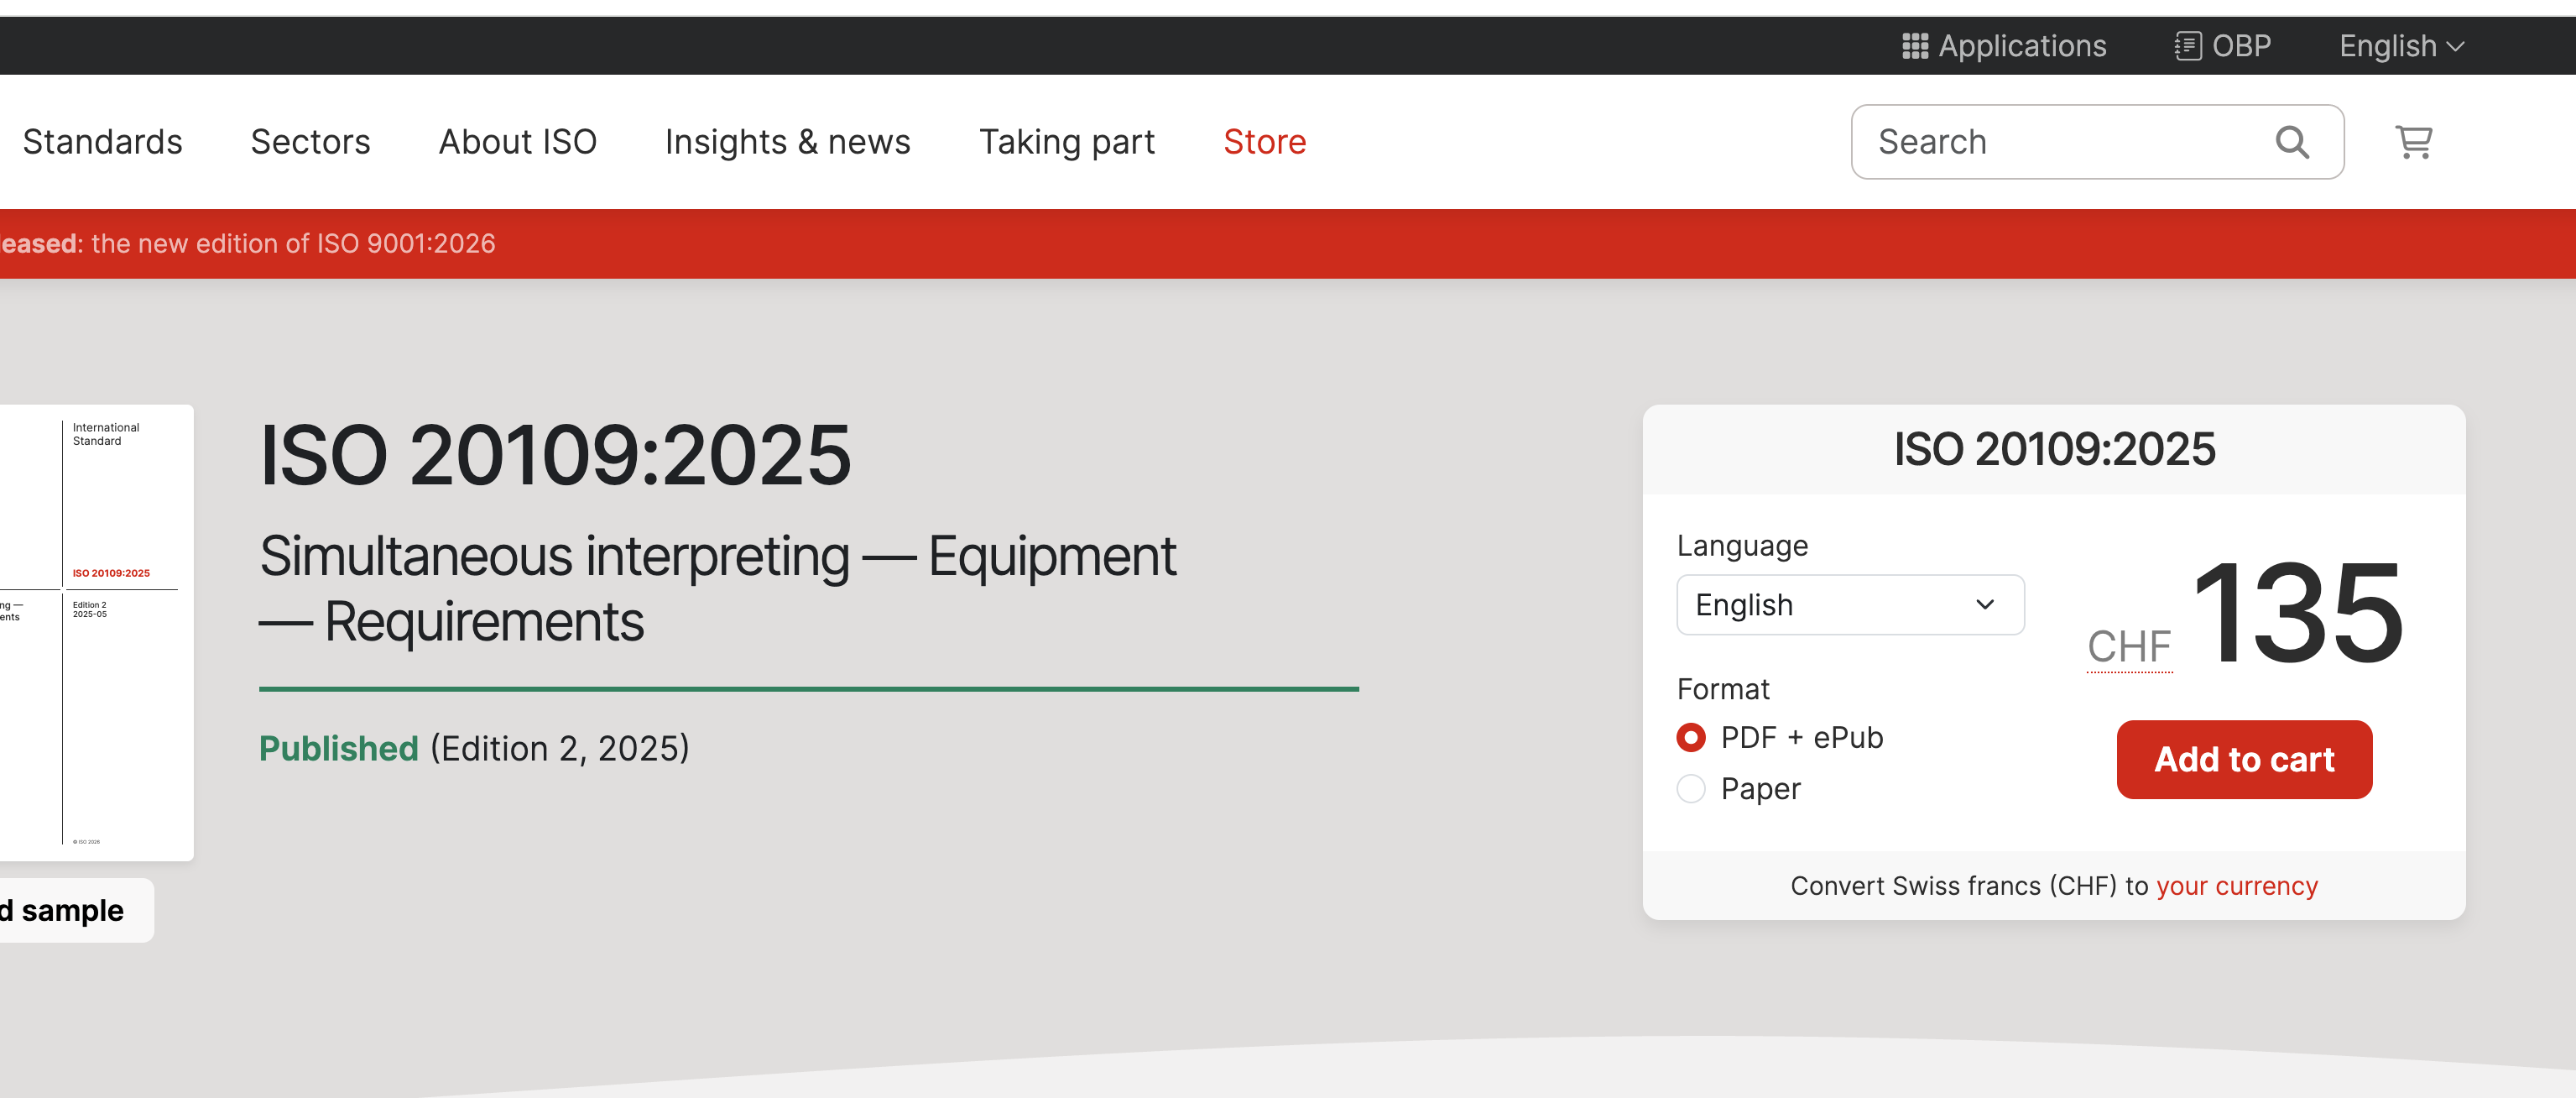This screenshot has height=1098, width=2576.
Task: Open the standard's cover thumbnail
Action: click(97, 633)
